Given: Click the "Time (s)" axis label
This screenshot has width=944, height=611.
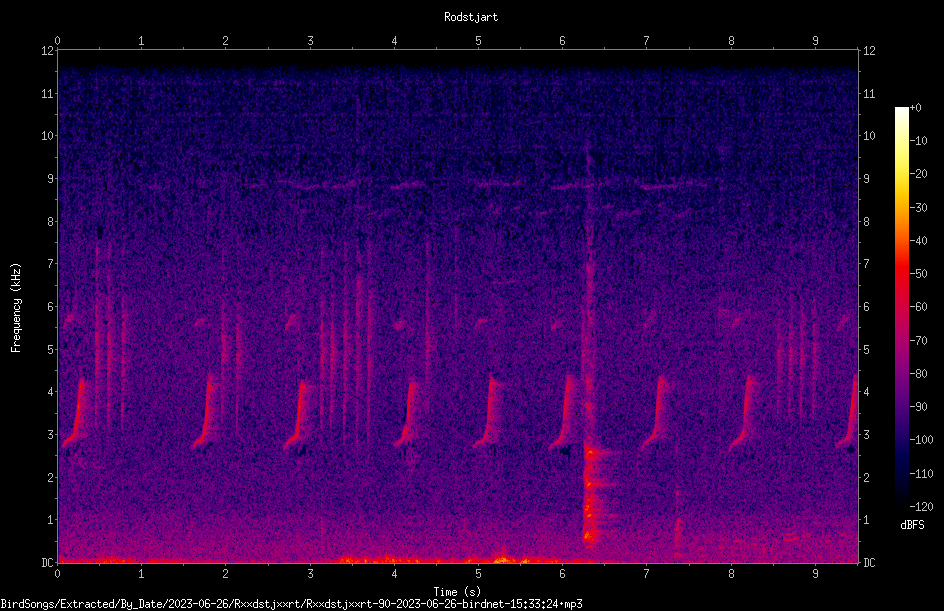Looking at the screenshot, I should click(457, 592).
